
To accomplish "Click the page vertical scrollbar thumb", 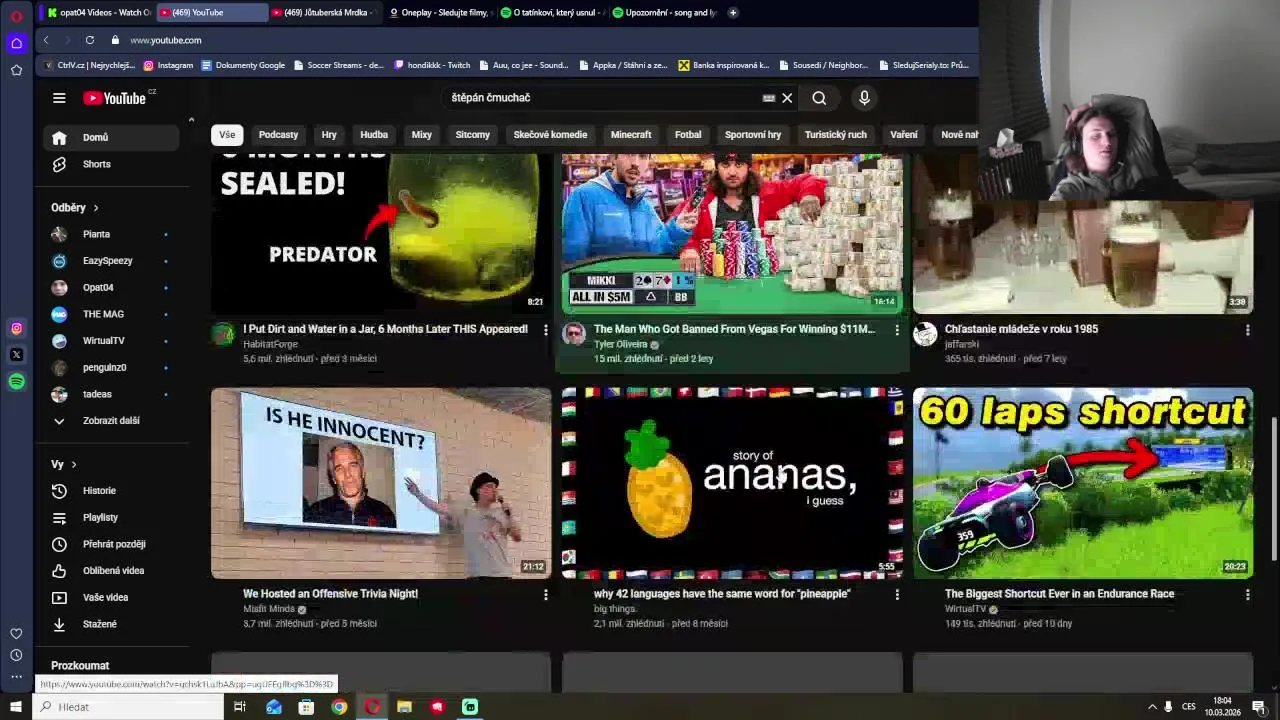I will coord(1273,488).
